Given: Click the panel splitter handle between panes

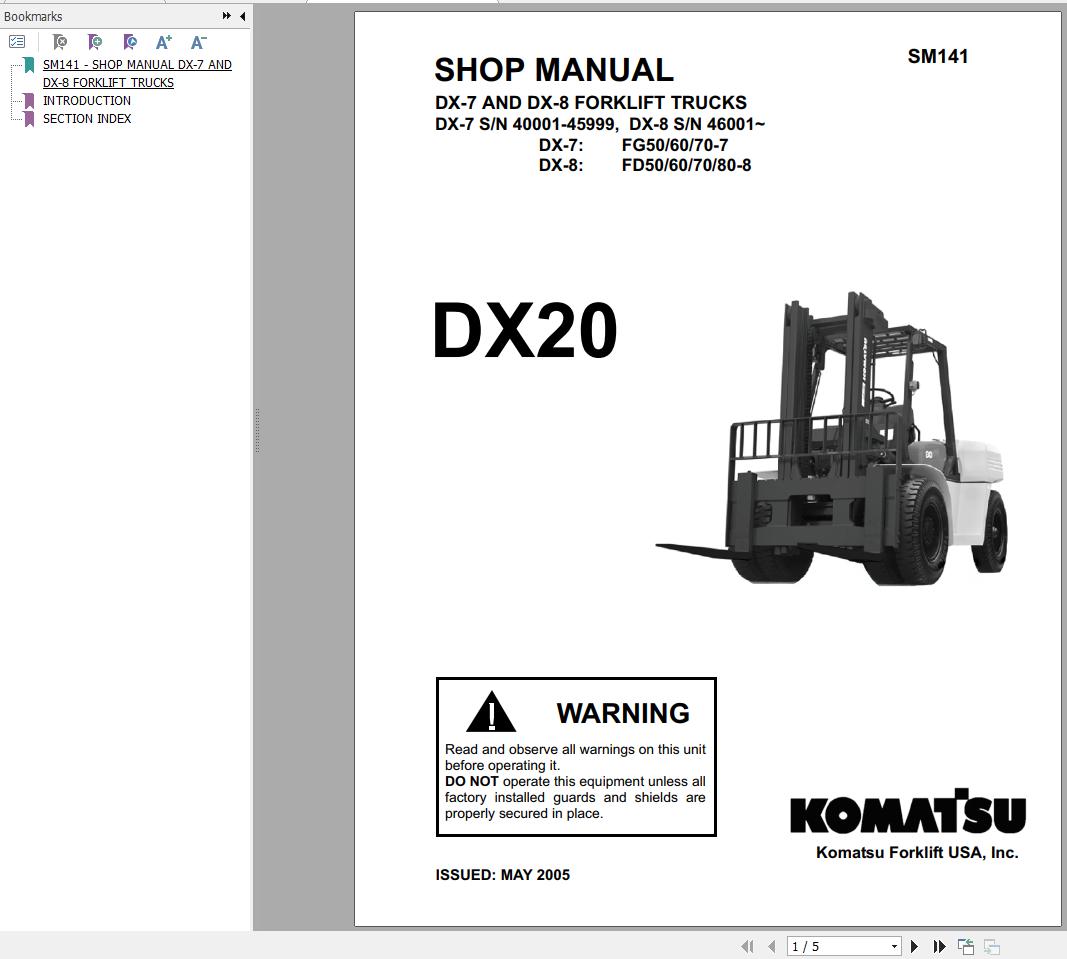Looking at the screenshot, I should coord(257,430).
